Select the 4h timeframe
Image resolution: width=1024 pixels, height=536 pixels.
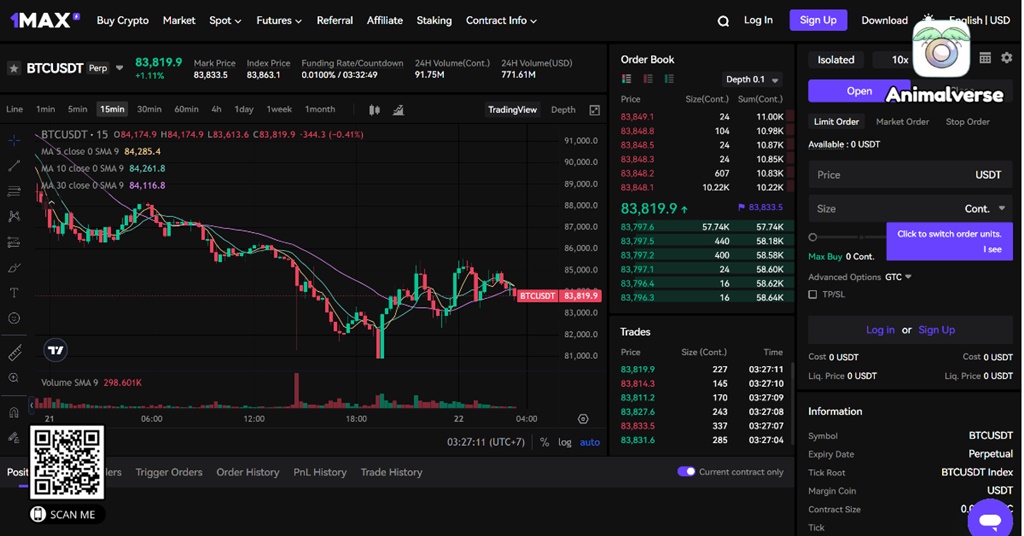point(216,109)
